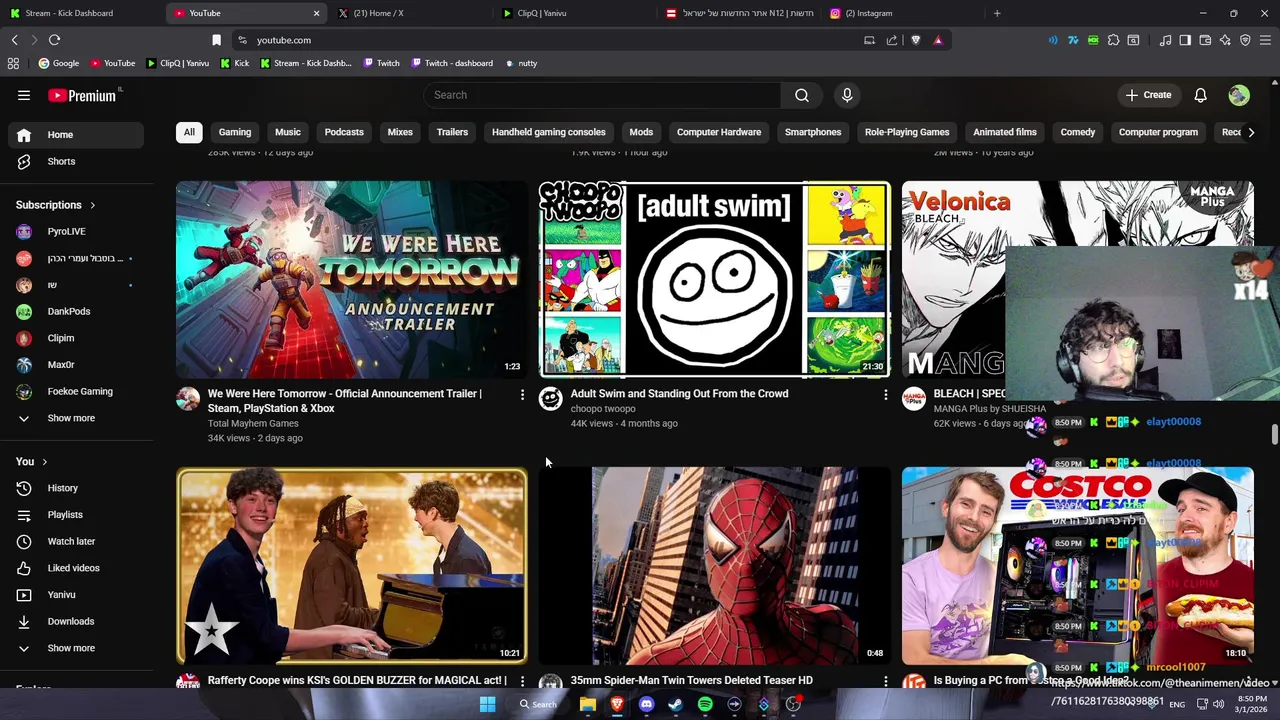Select the Trailers category chip

[x=452, y=132]
